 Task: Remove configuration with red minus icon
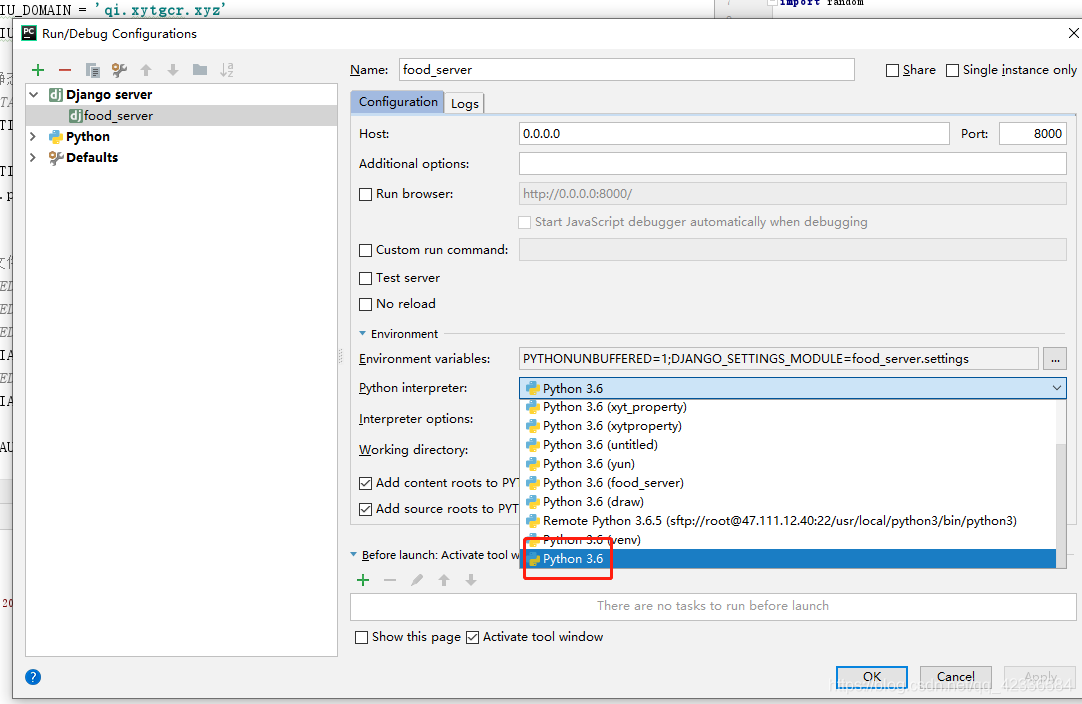(x=65, y=70)
